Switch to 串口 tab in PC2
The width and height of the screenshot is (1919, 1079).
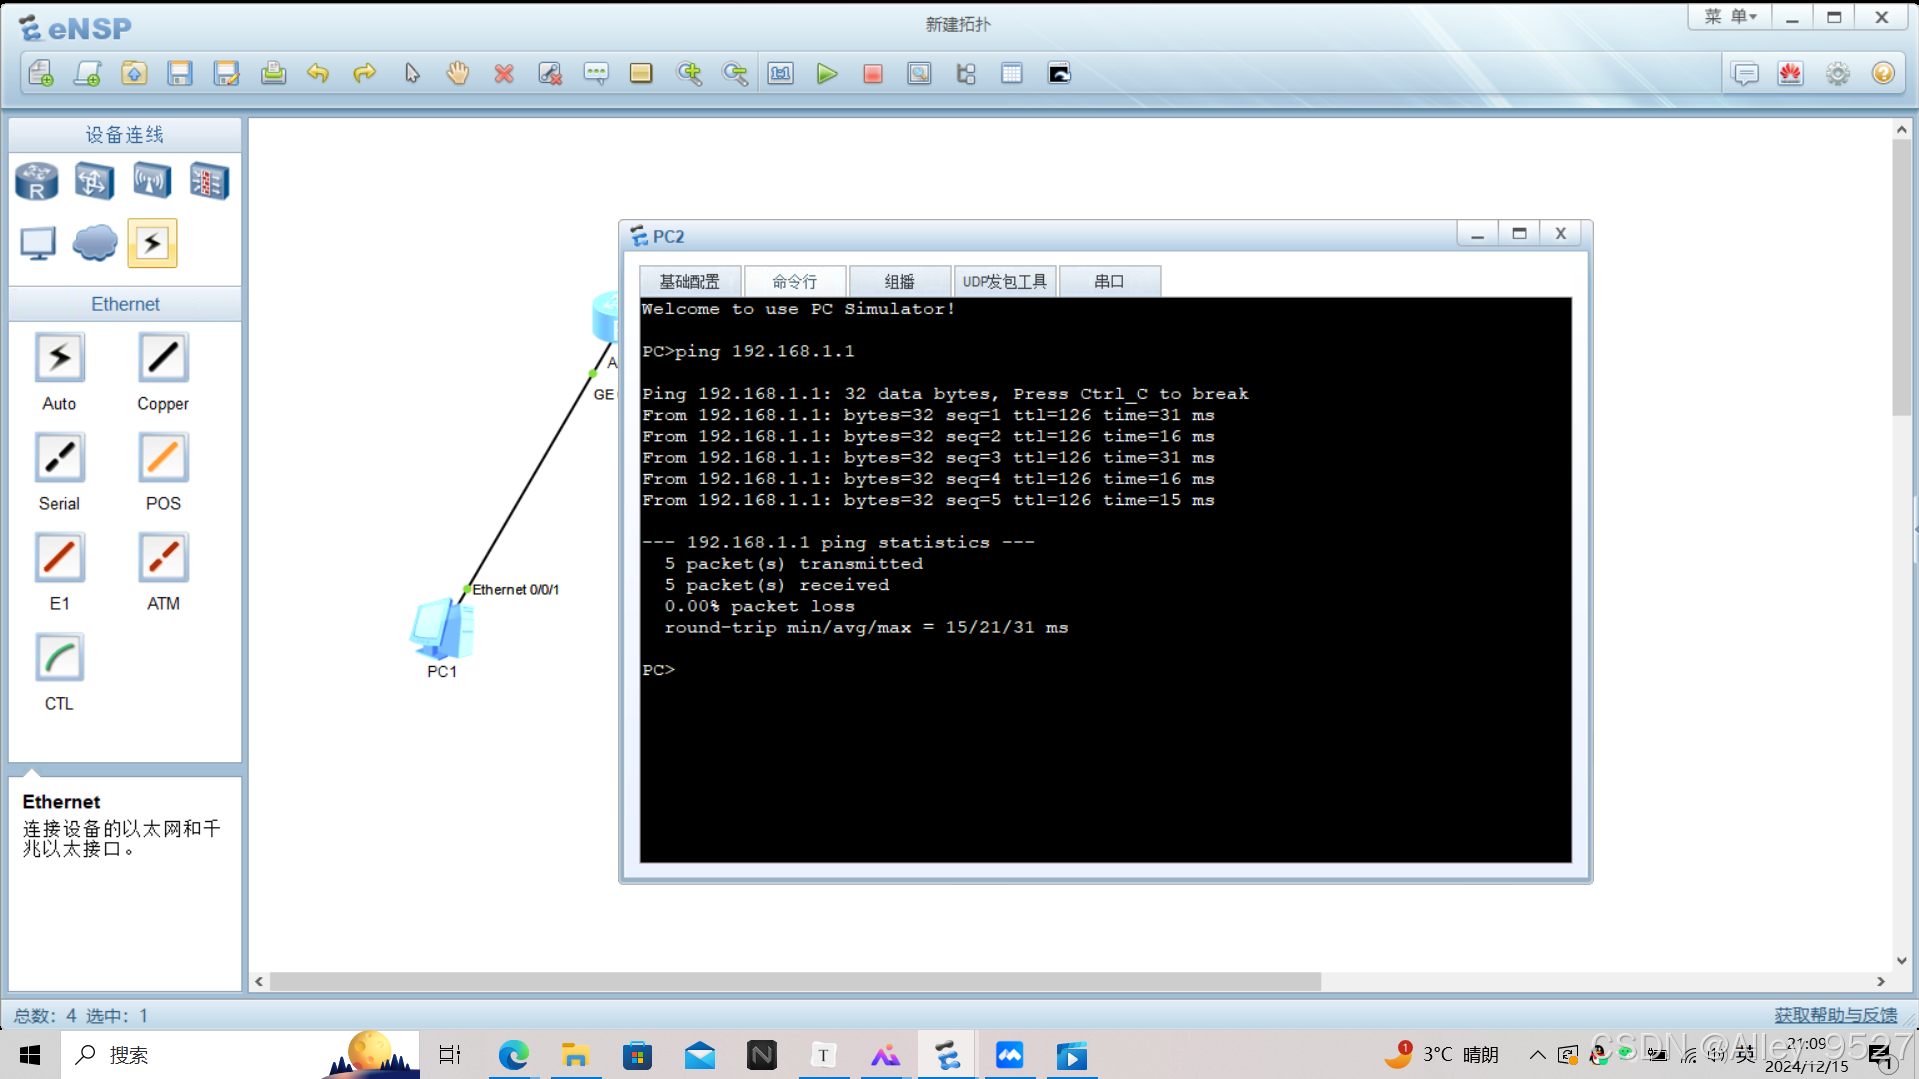click(1109, 281)
